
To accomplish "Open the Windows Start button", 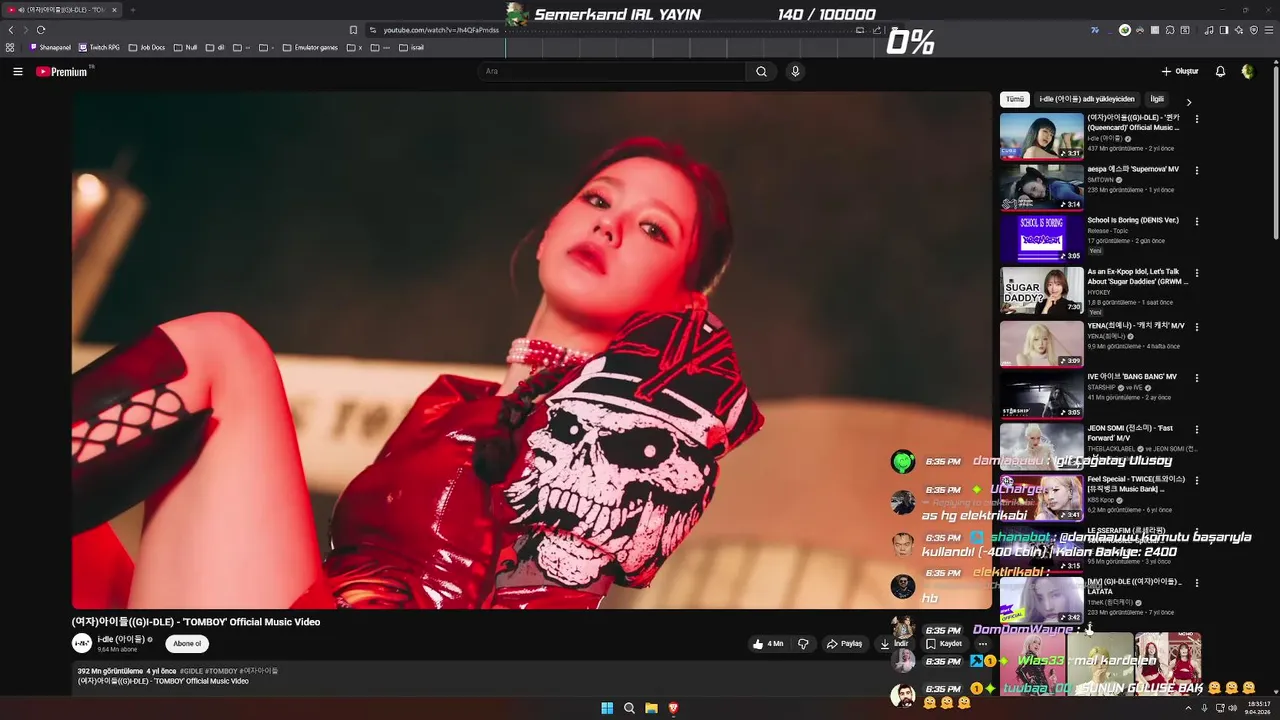I will pyautogui.click(x=607, y=708).
